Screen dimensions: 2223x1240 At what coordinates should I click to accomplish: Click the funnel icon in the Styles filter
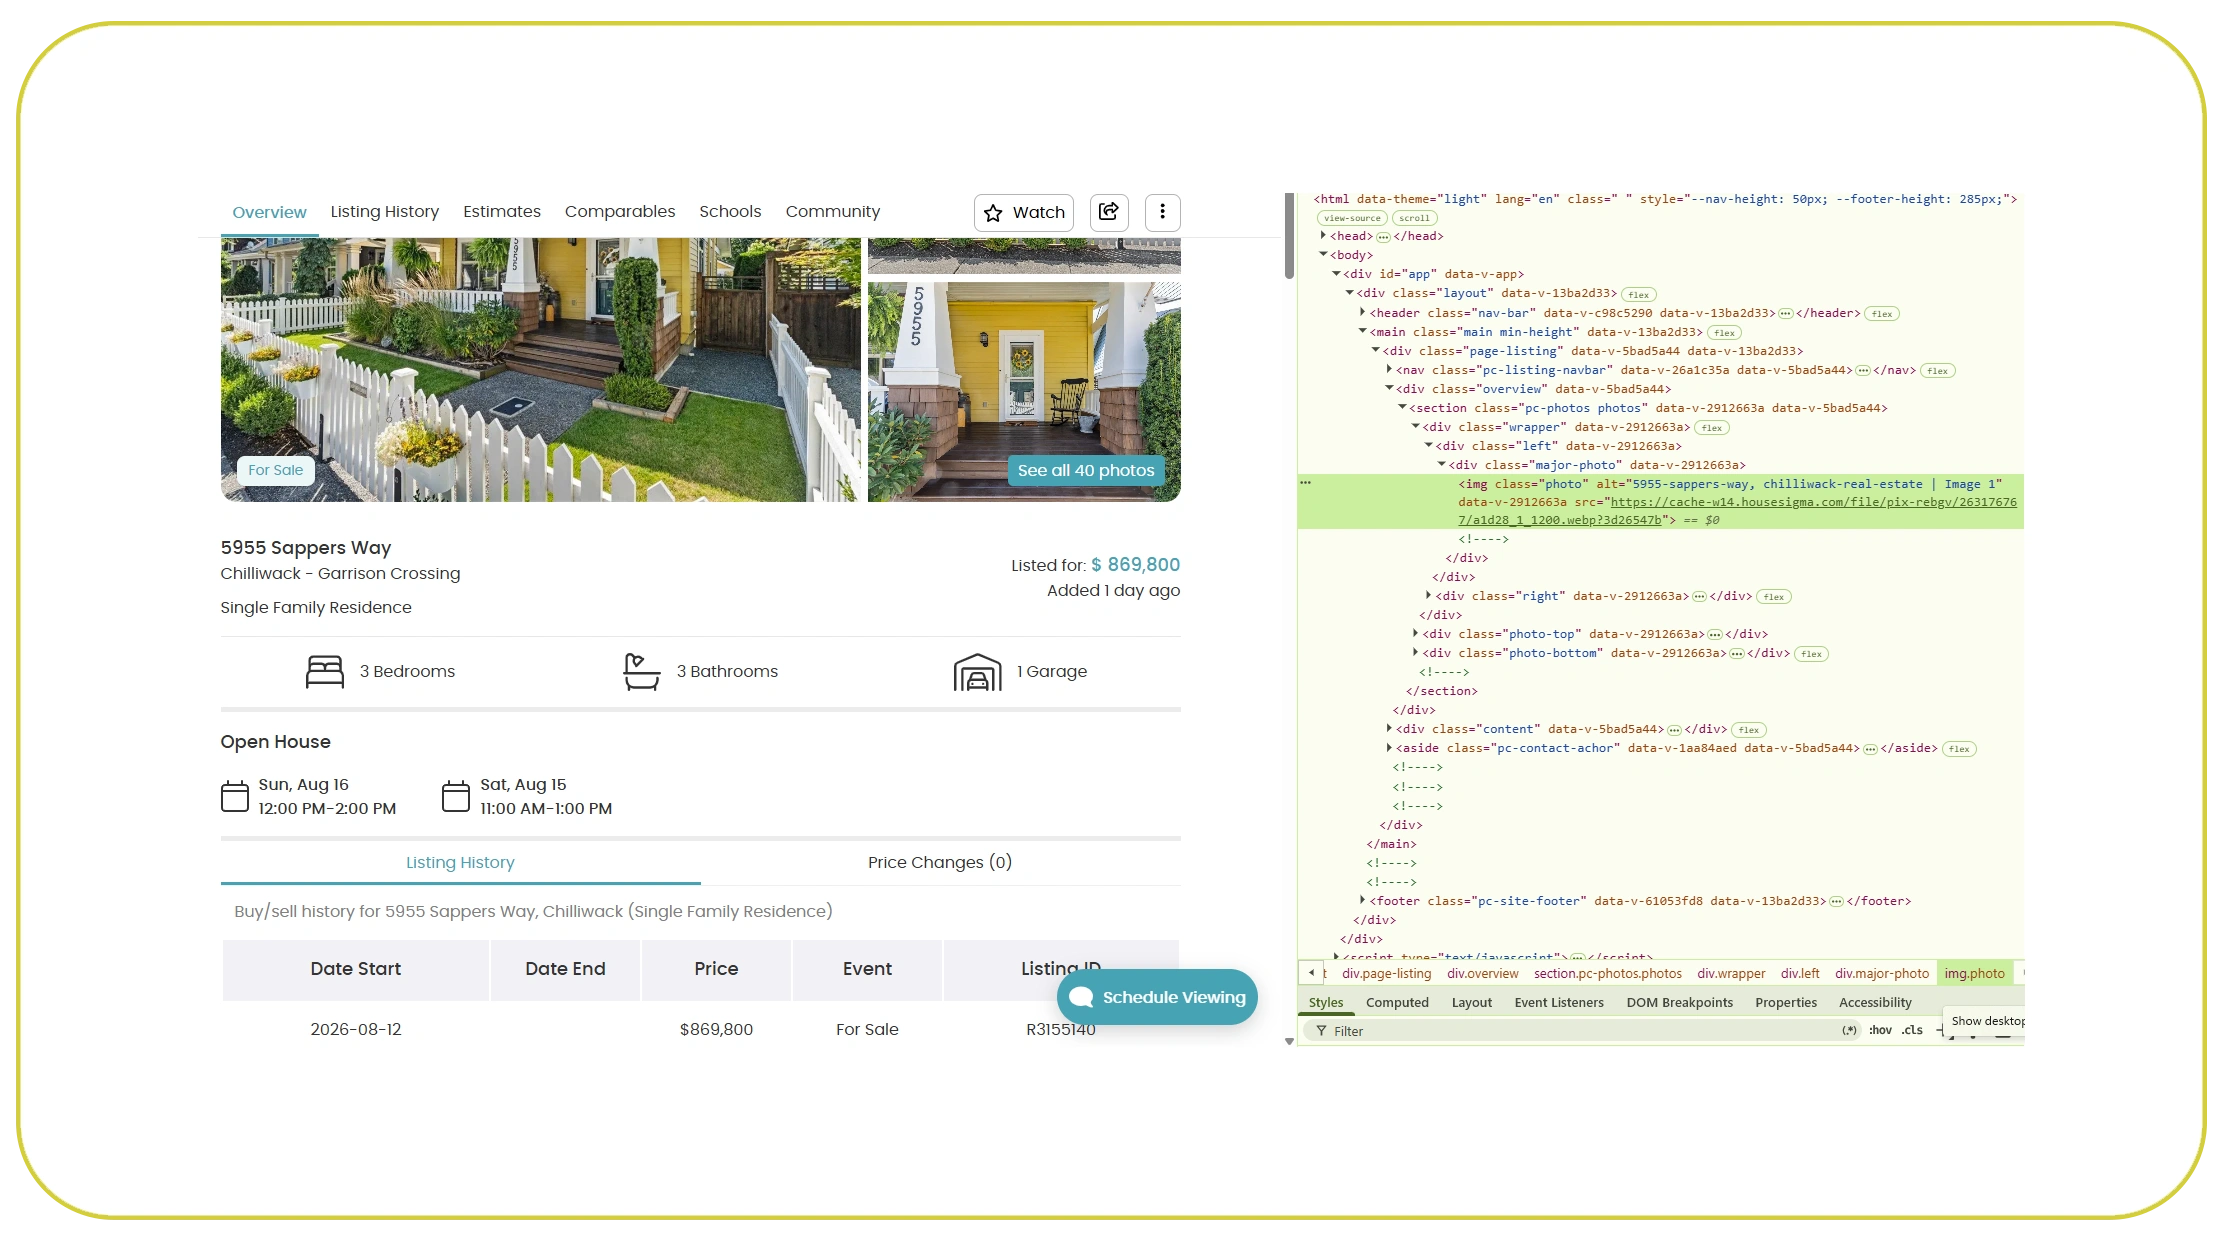click(x=1322, y=1031)
